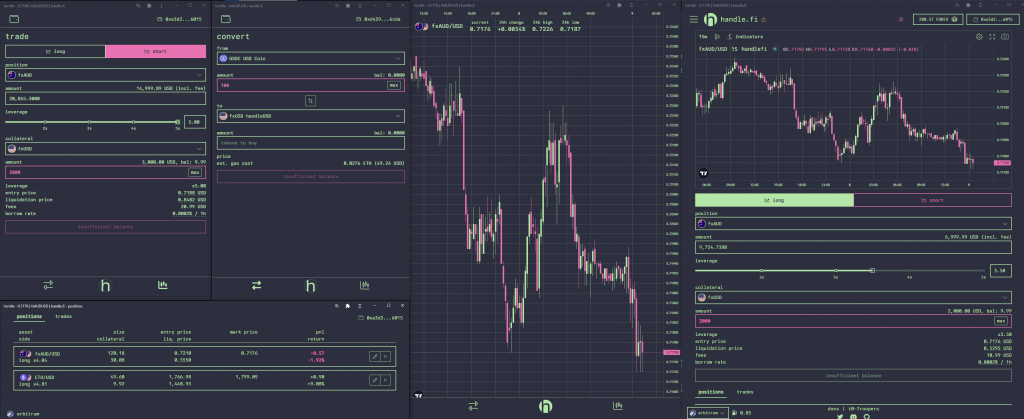Edit the fxAUD/USD position with pencil icon
The image size is (1024, 419).
pos(374,355)
